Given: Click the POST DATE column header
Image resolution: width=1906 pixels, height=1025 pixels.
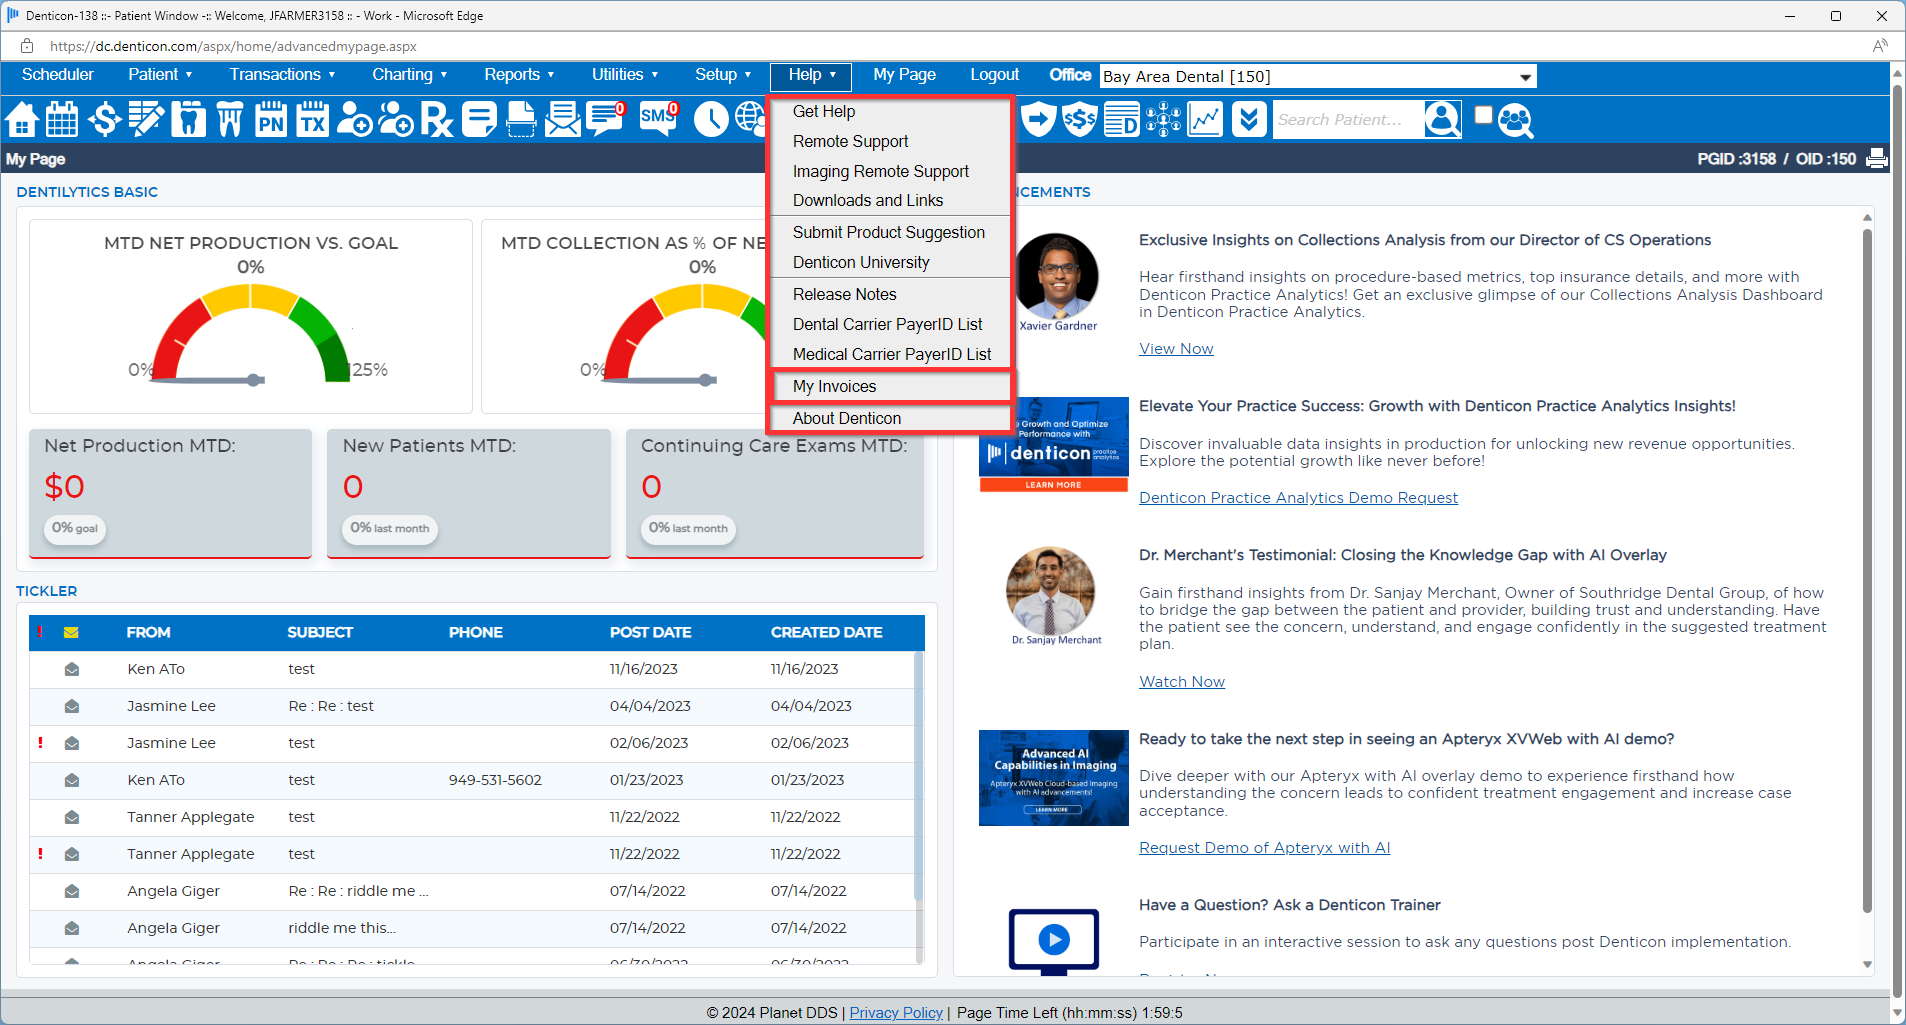Looking at the screenshot, I should coord(650,633).
